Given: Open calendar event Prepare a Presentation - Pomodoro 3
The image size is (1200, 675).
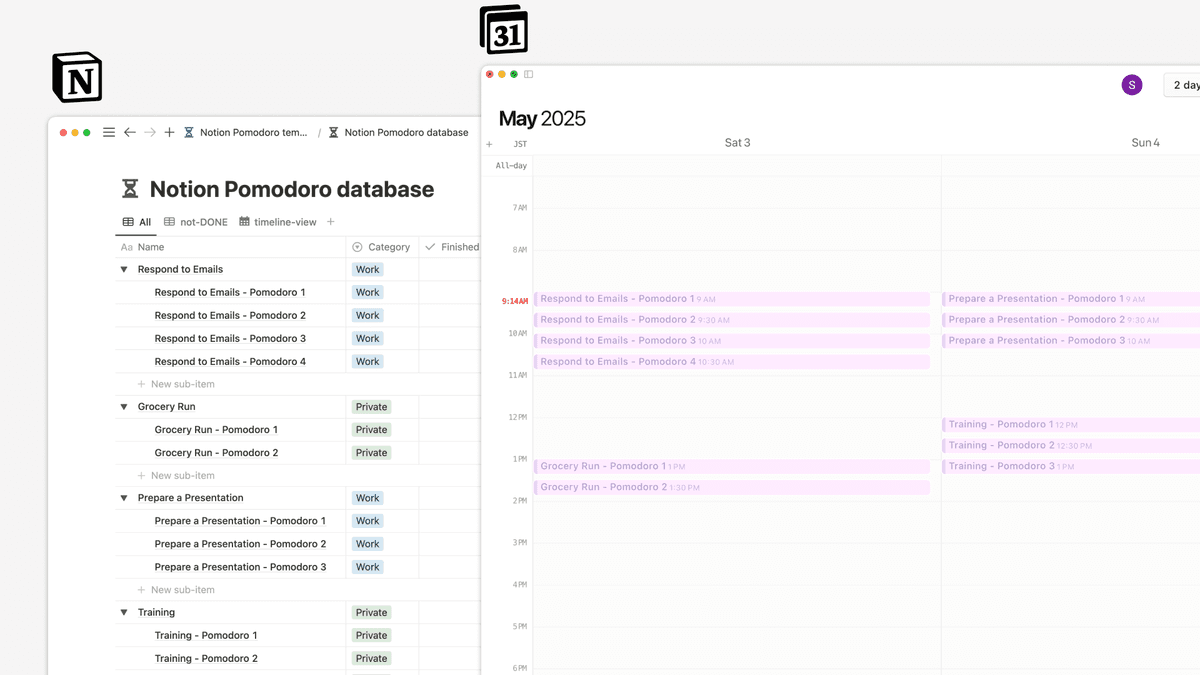Looking at the screenshot, I should [1071, 341].
